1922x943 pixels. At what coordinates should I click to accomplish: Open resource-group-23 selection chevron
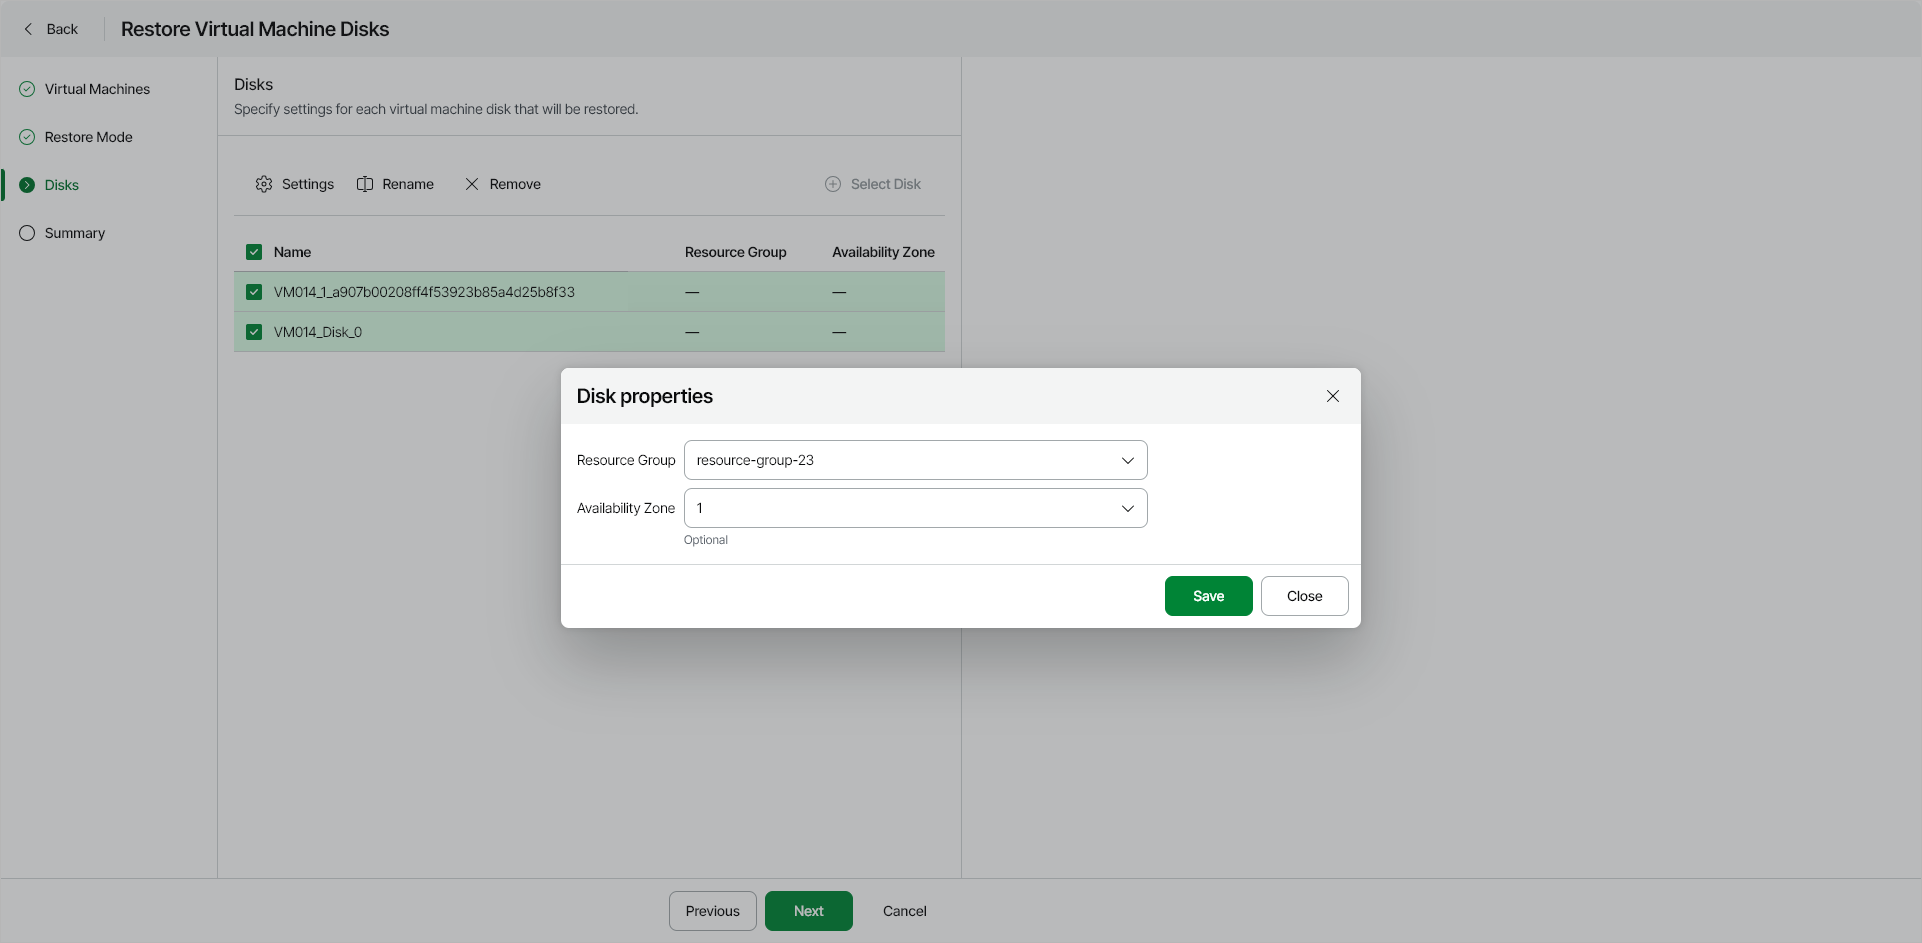tap(1127, 460)
